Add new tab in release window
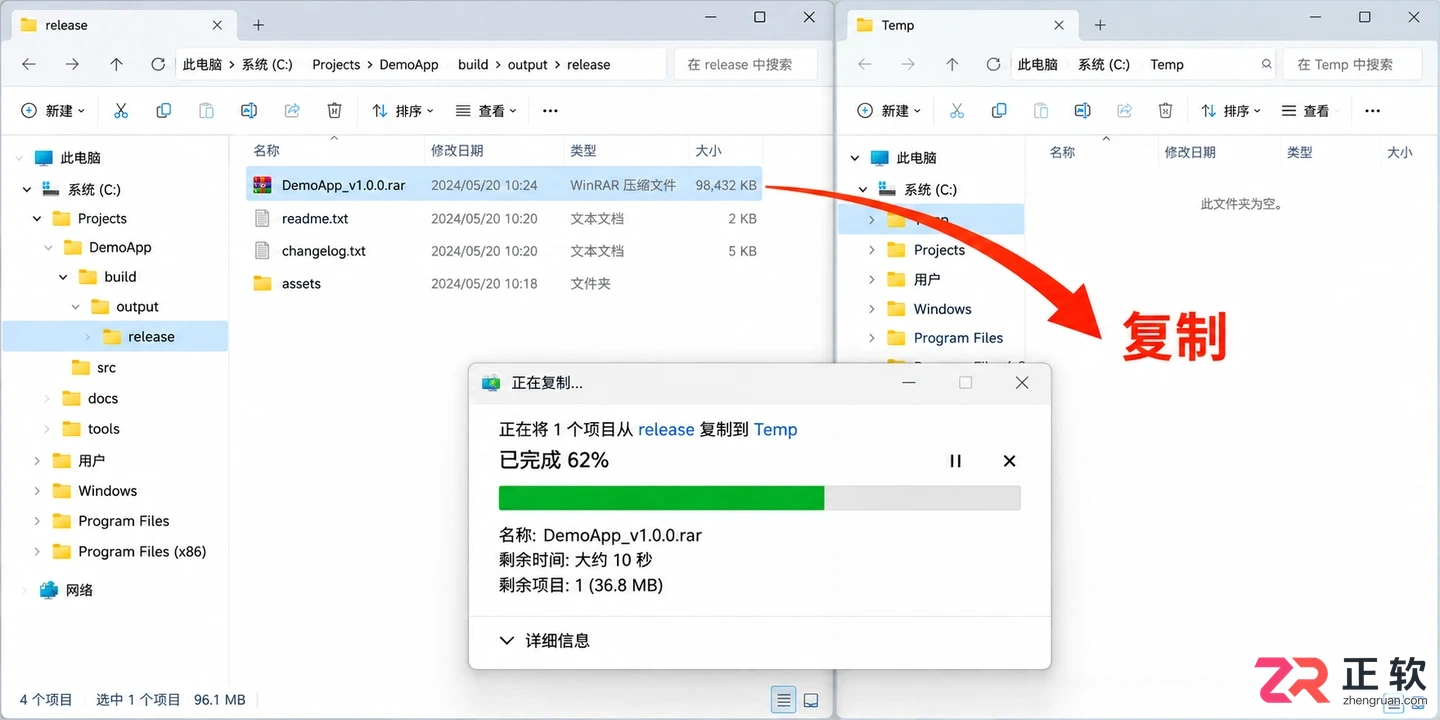This screenshot has height=720, width=1440. (x=258, y=25)
